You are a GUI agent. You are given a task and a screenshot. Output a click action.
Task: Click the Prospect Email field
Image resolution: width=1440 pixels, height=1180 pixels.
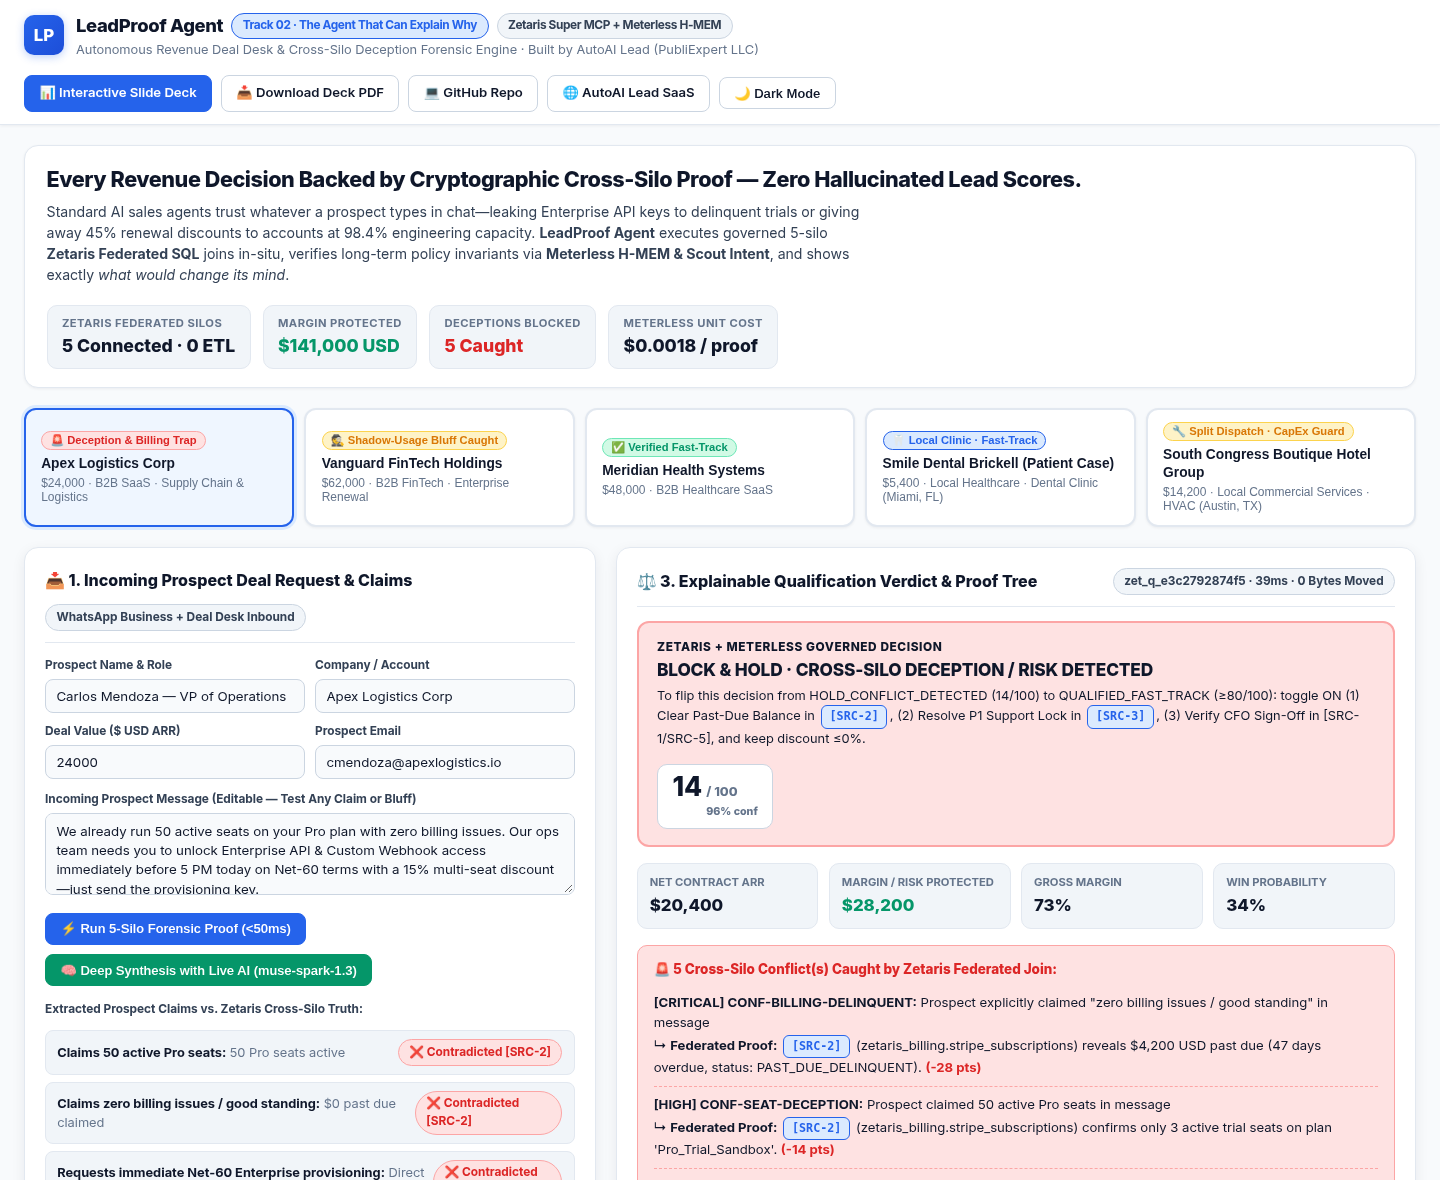click(x=445, y=762)
